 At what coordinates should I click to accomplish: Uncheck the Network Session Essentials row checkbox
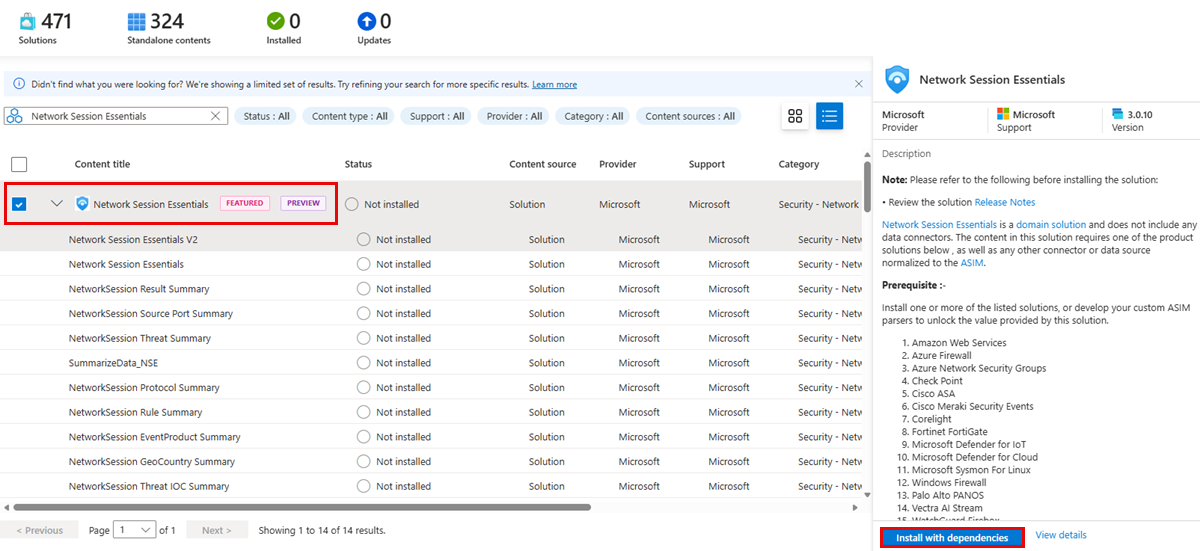[x=19, y=205]
